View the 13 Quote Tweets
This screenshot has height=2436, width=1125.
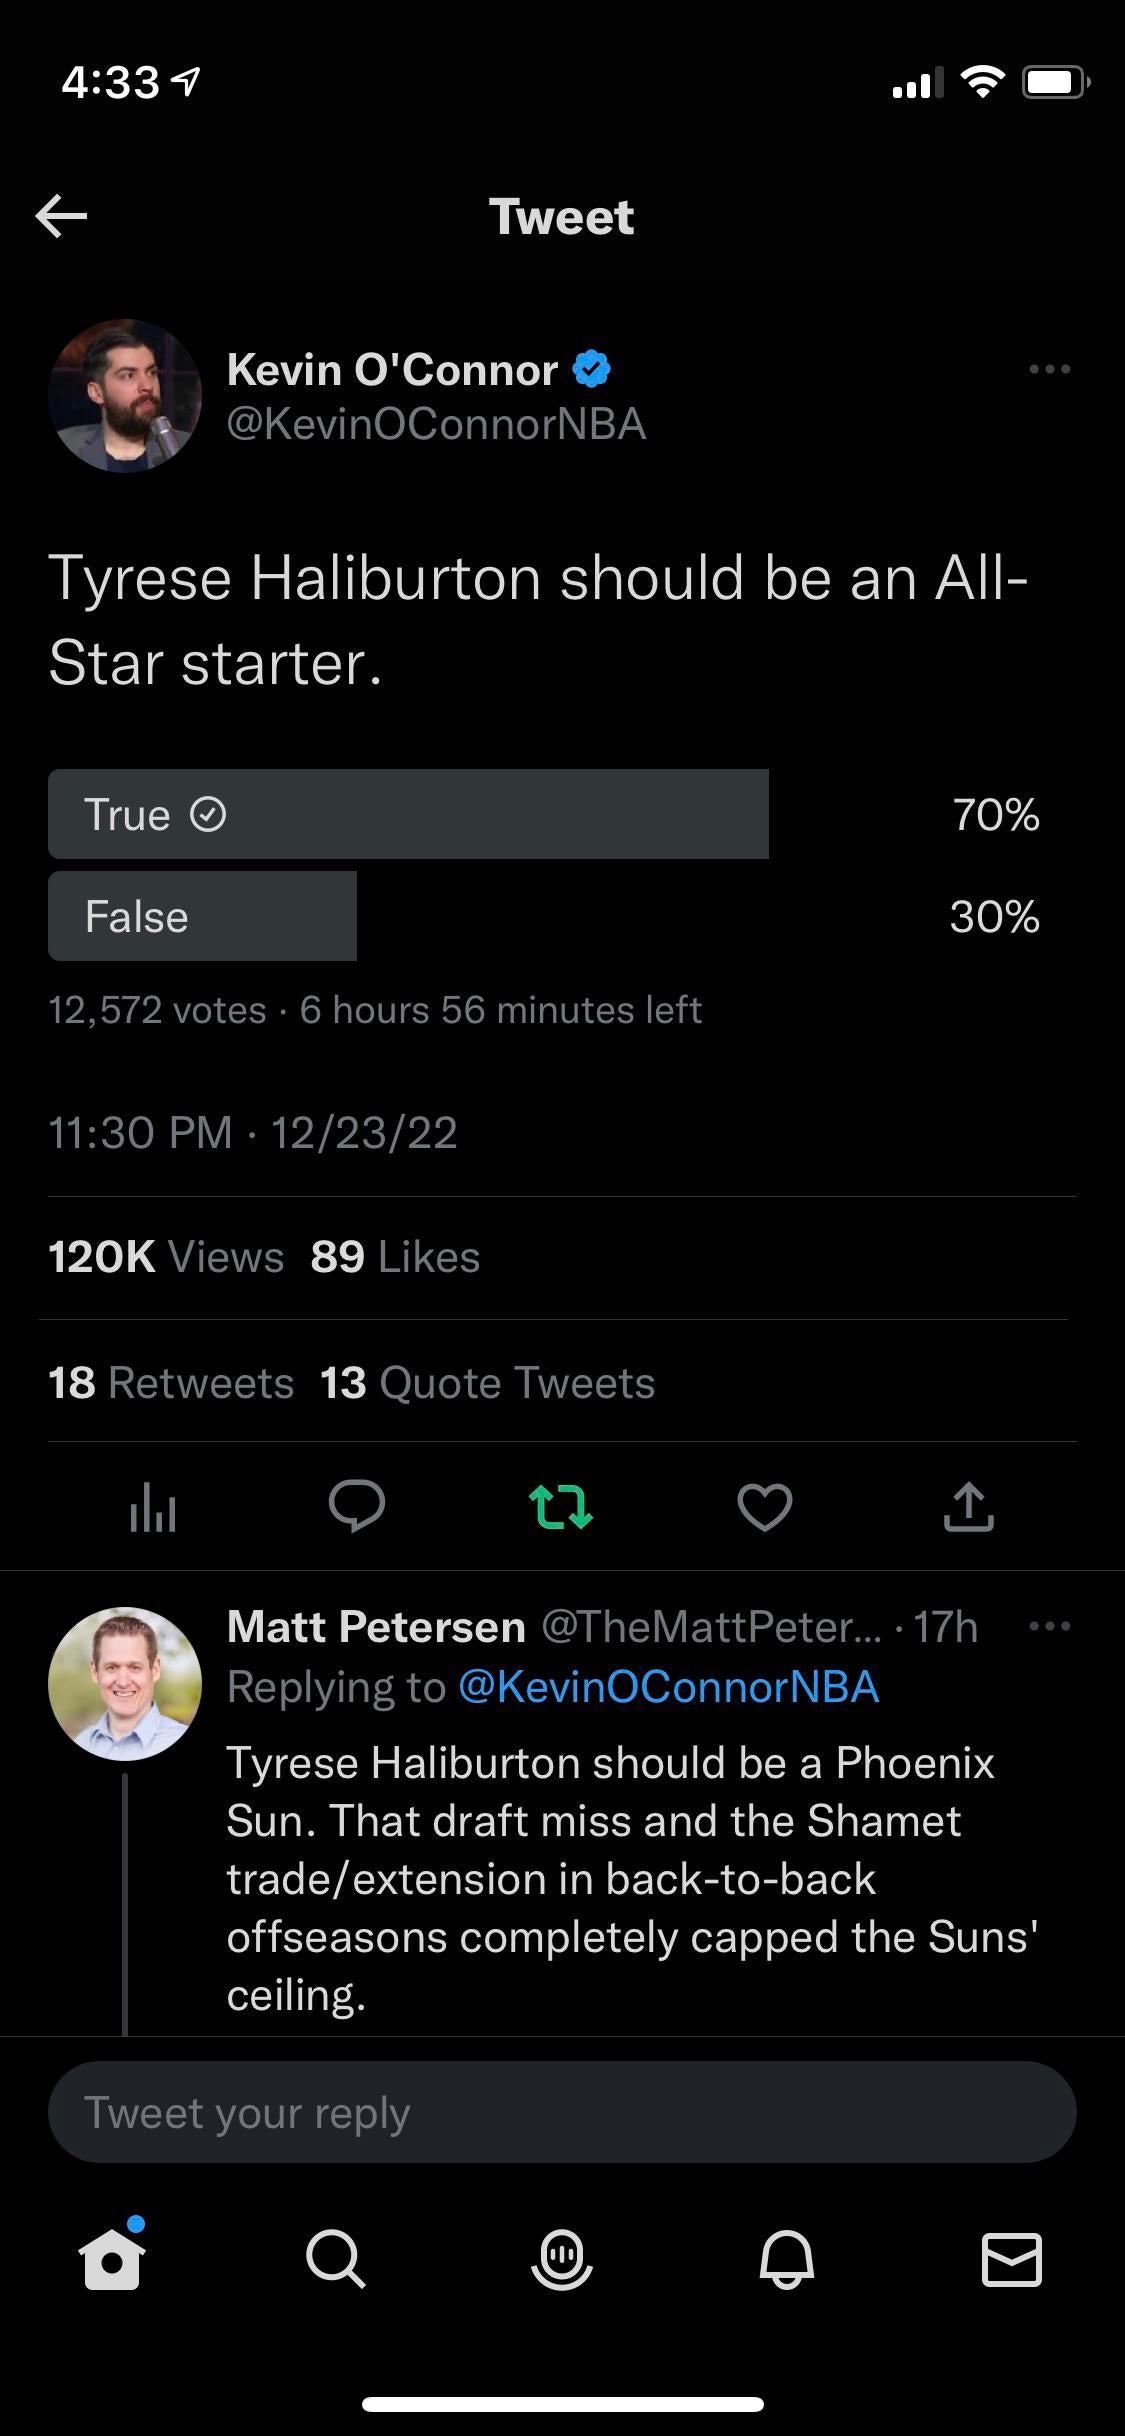[x=488, y=1383]
